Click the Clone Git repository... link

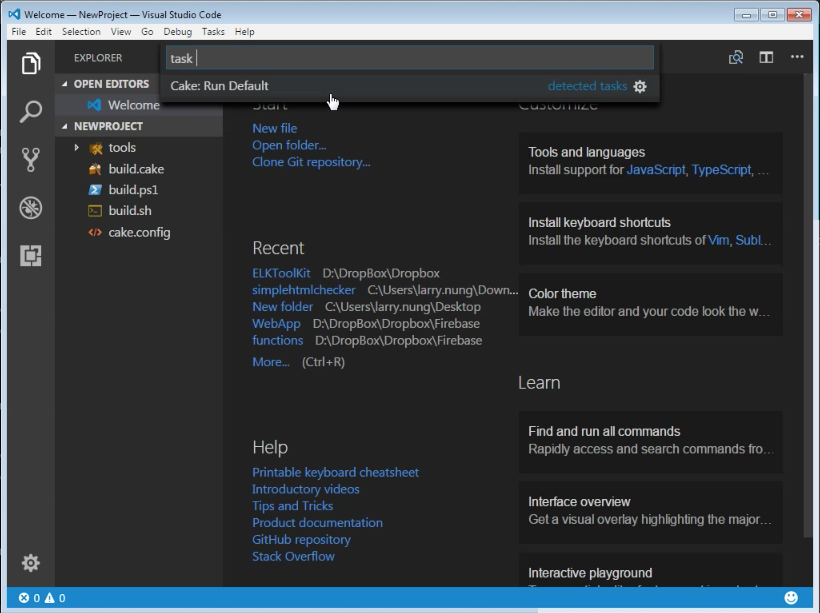[x=311, y=162]
